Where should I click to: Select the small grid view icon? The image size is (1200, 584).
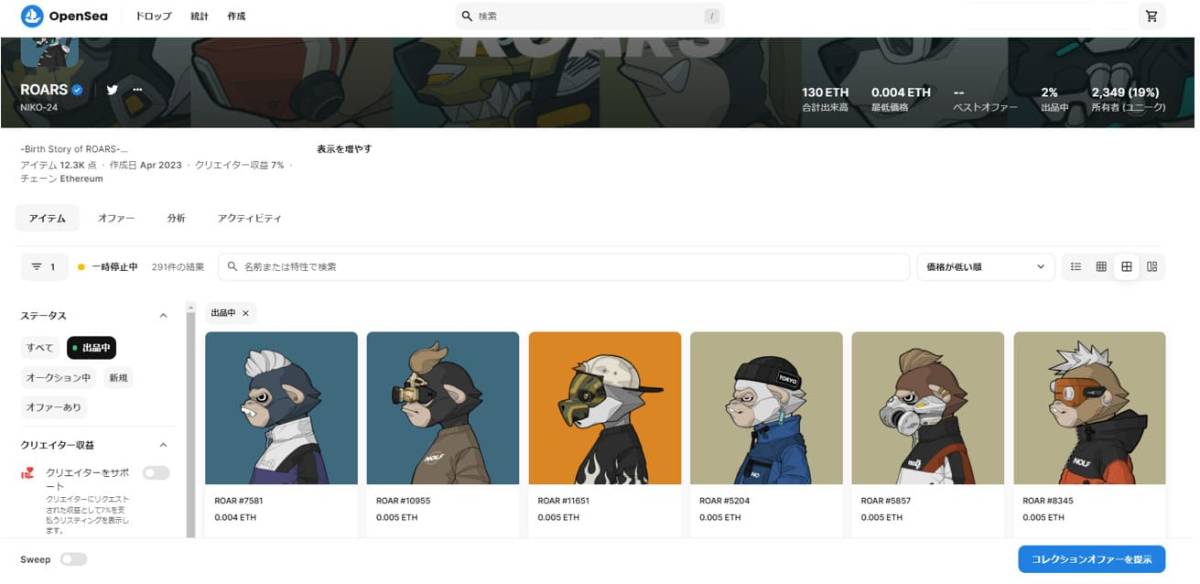click(x=1101, y=267)
